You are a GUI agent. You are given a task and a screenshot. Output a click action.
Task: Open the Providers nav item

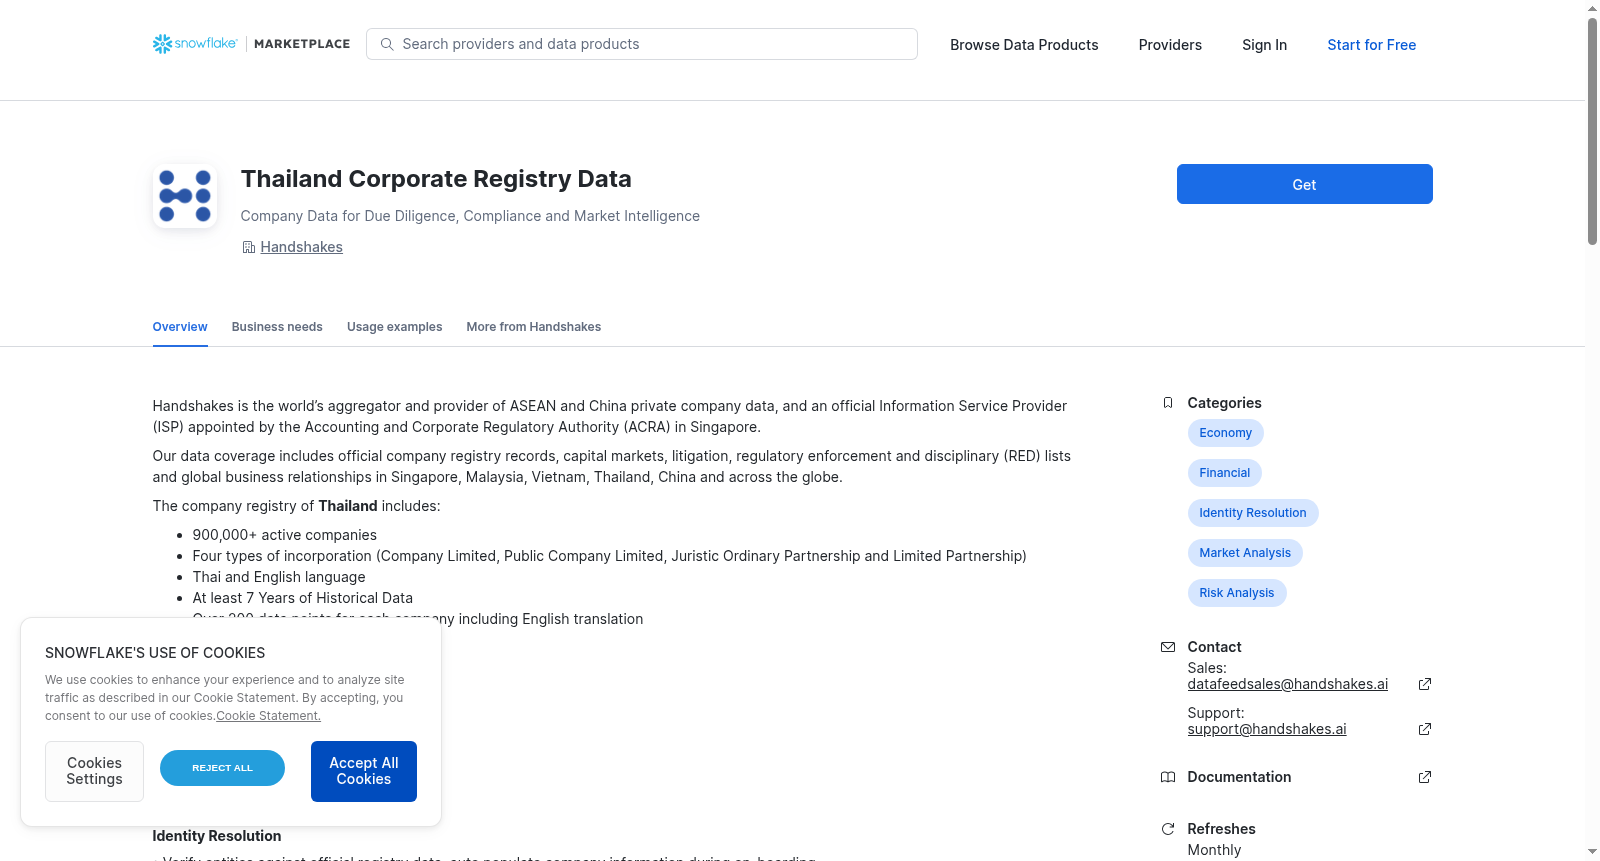[1170, 45]
